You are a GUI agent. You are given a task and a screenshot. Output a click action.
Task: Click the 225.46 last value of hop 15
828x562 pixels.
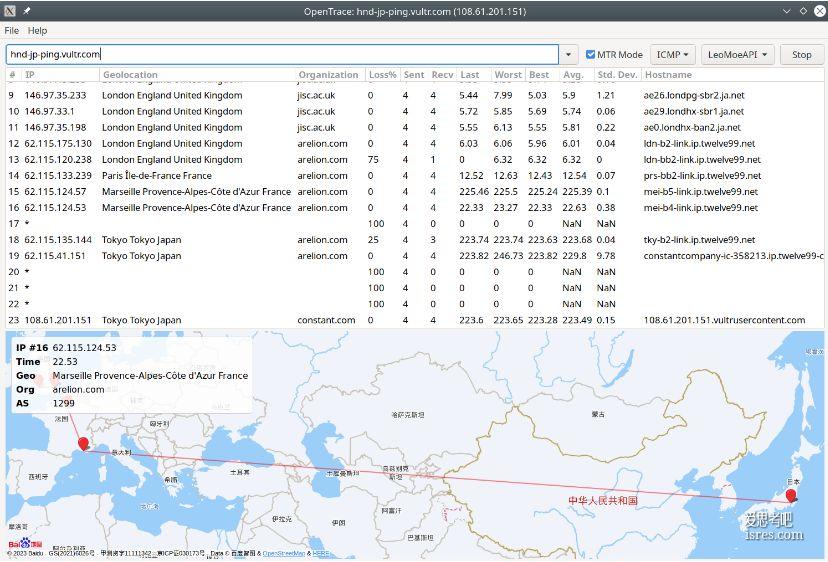point(474,191)
